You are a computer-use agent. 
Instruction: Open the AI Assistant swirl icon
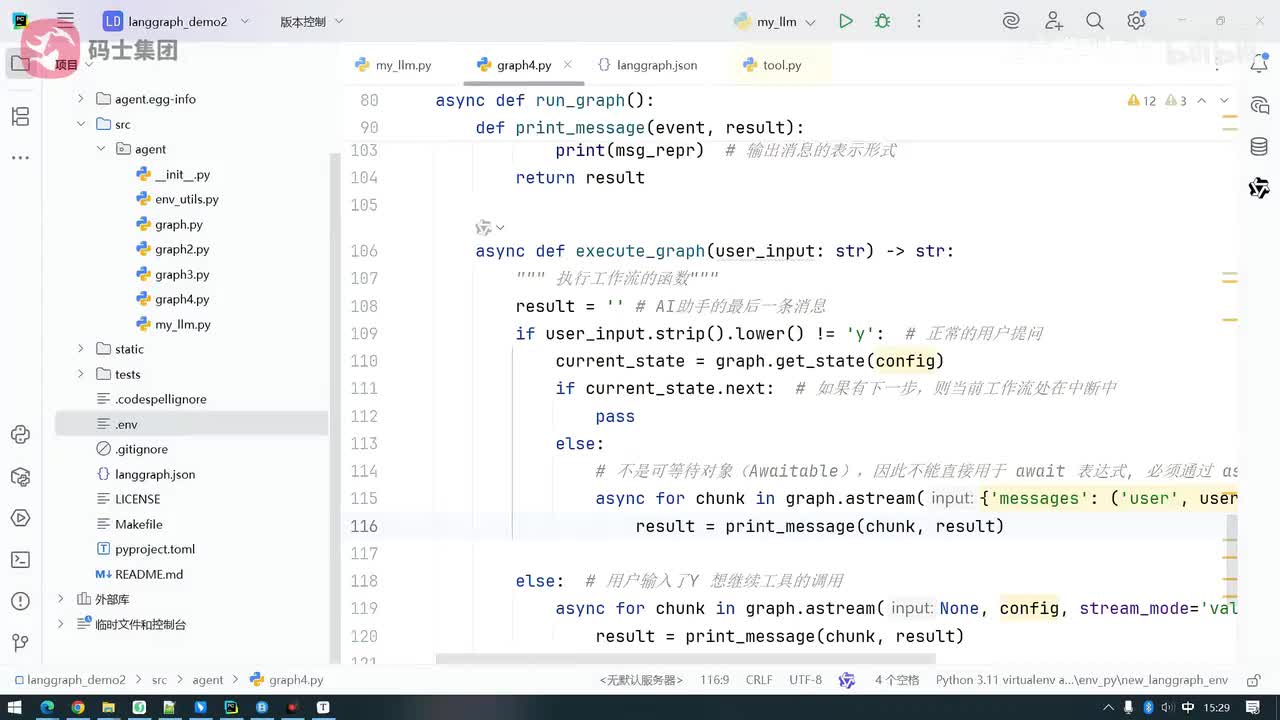tap(1011, 21)
